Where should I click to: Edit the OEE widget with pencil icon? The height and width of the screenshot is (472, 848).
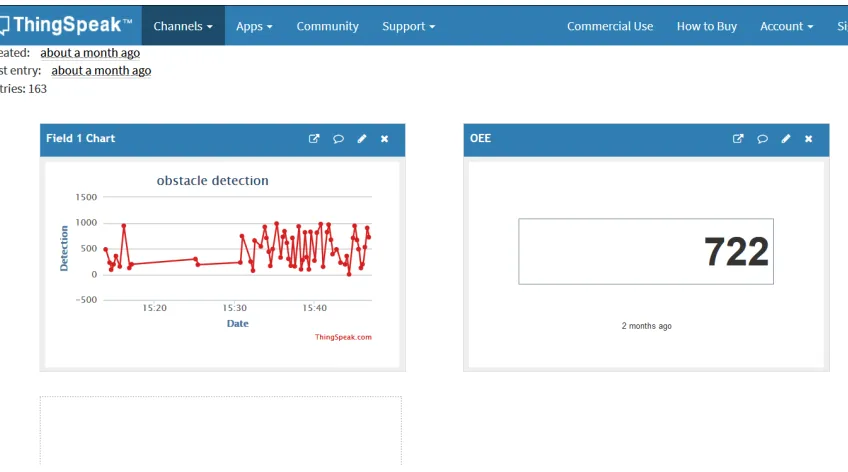(786, 139)
